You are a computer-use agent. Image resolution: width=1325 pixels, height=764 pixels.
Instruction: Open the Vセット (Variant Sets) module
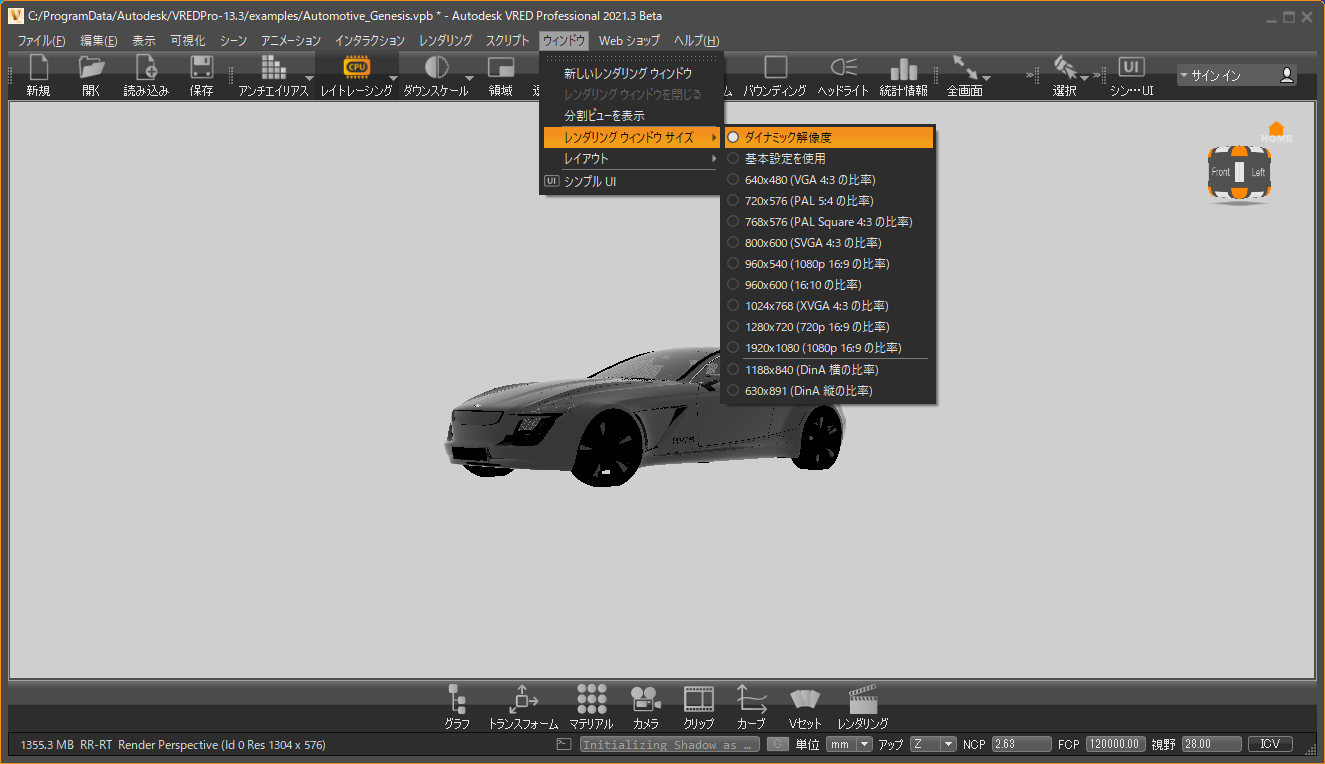pos(805,699)
